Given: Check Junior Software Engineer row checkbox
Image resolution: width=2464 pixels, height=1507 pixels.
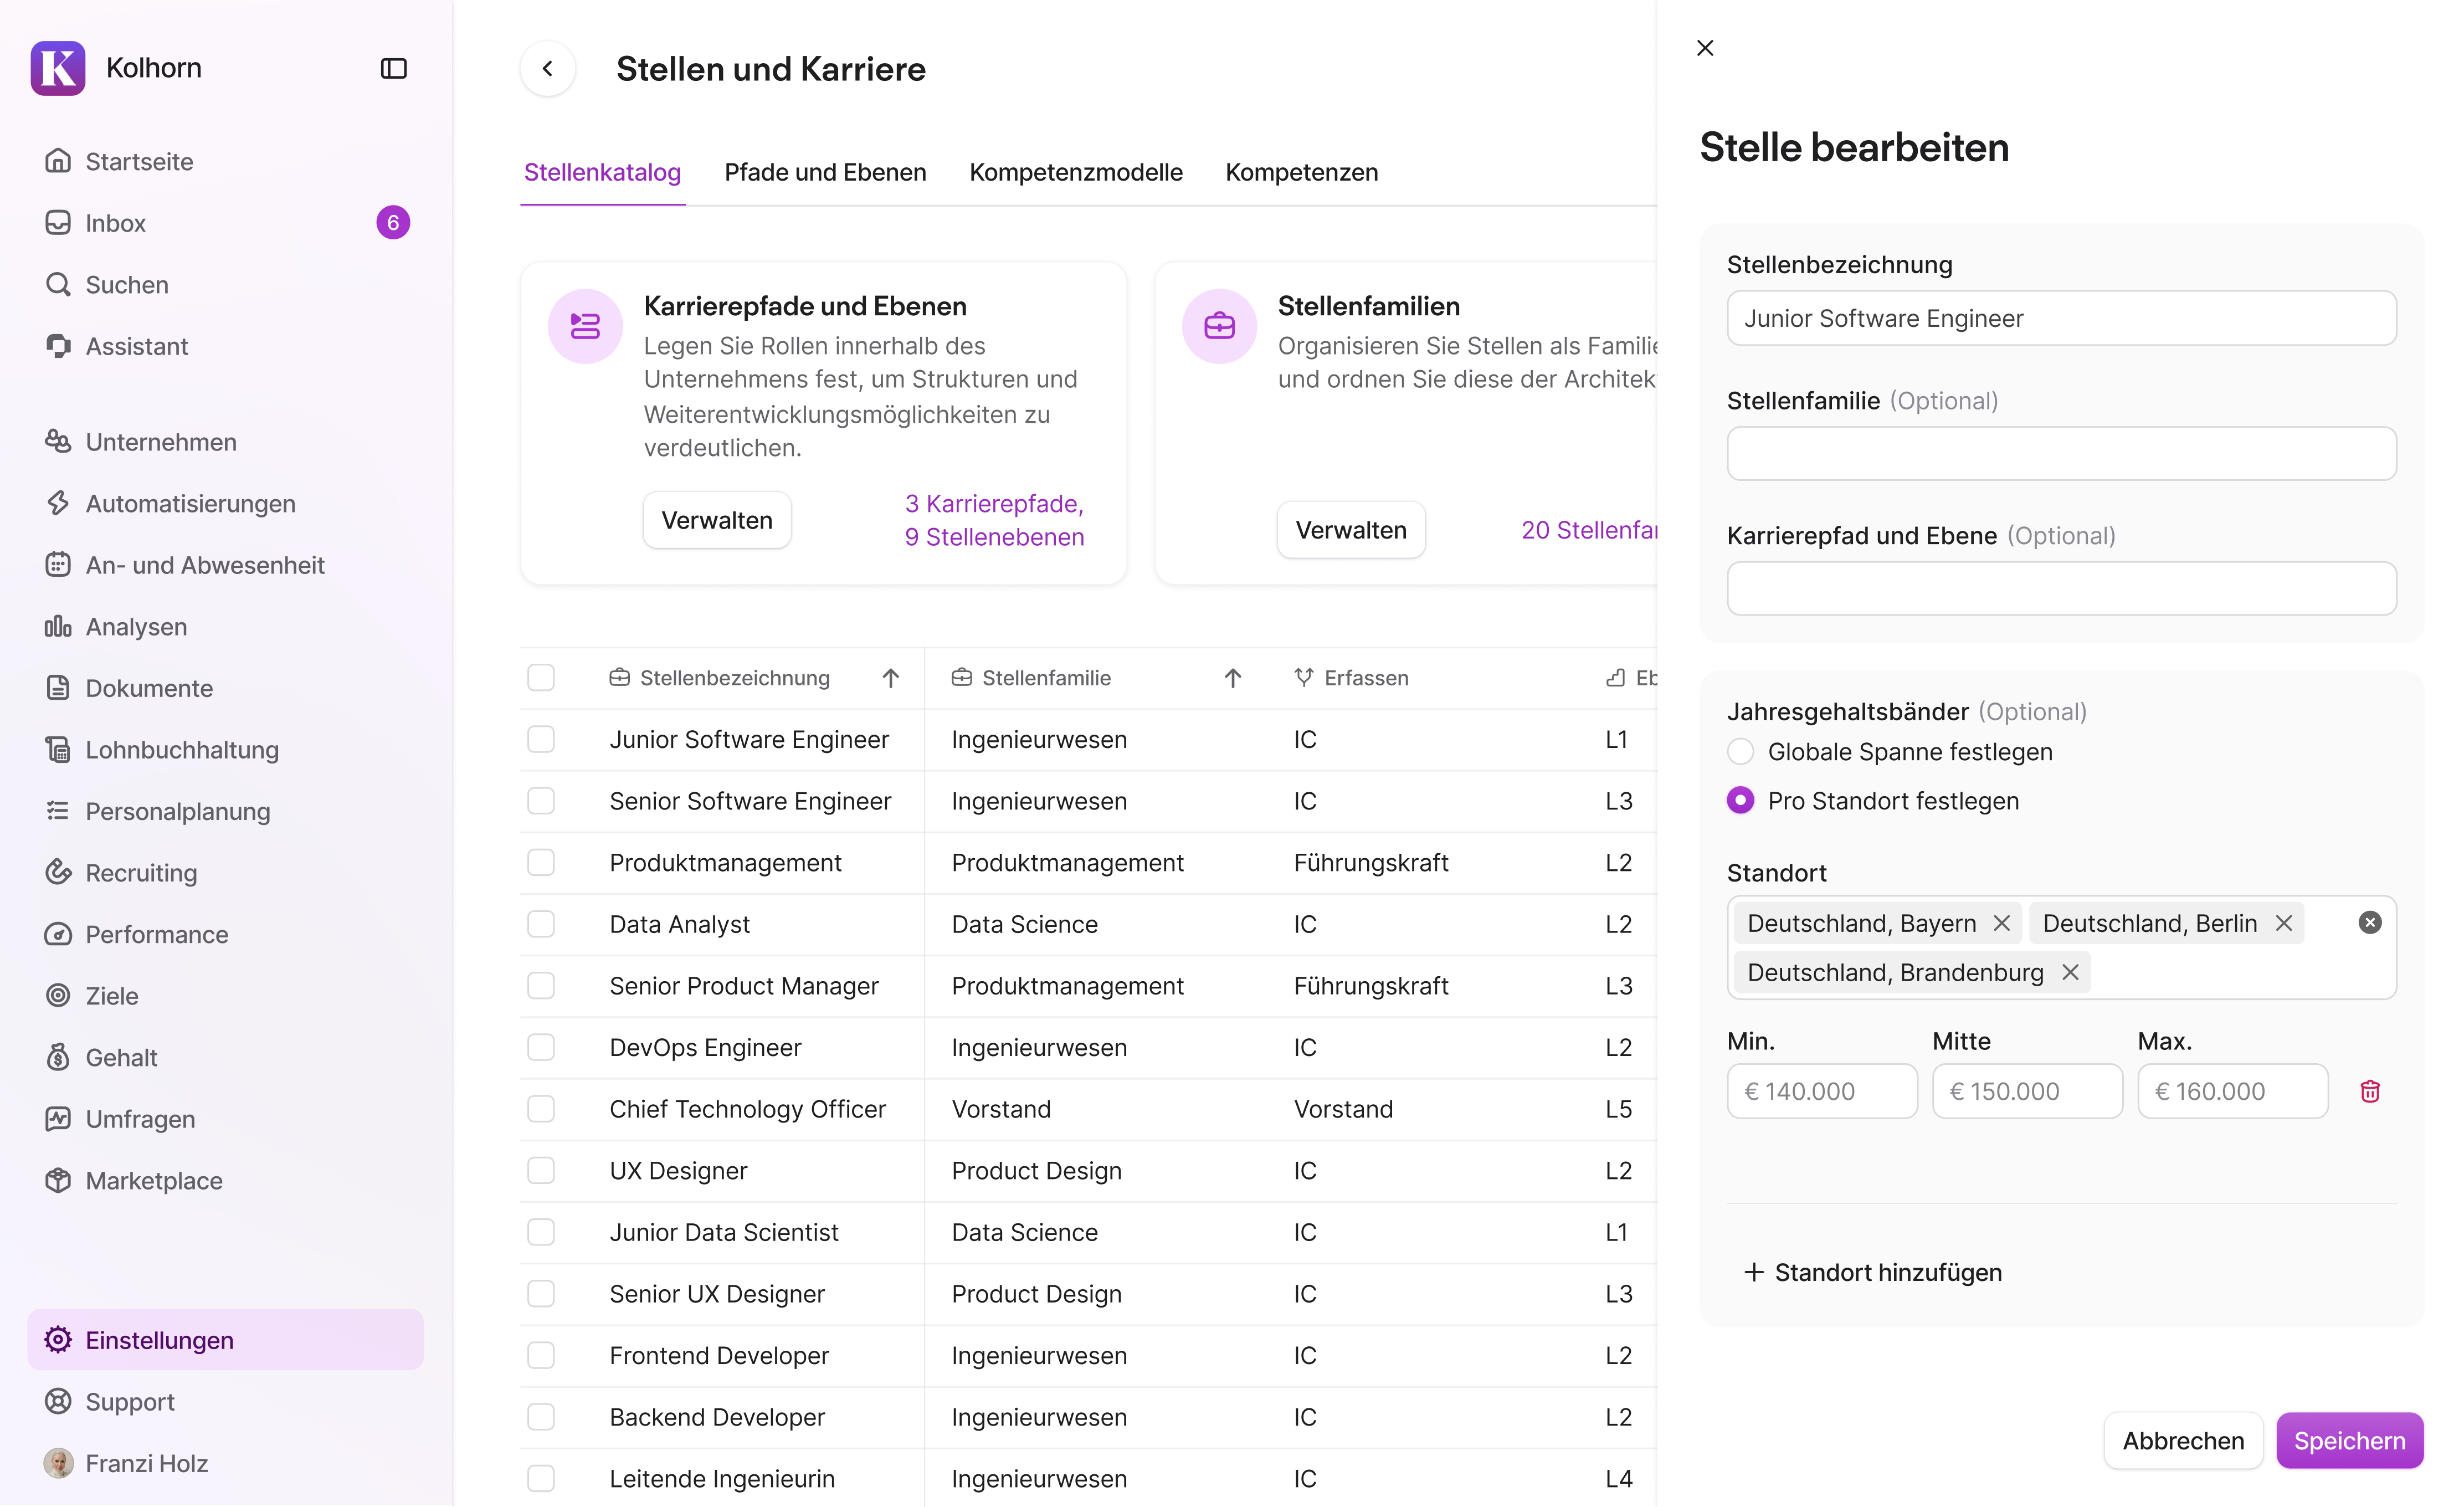Looking at the screenshot, I should click(541, 739).
